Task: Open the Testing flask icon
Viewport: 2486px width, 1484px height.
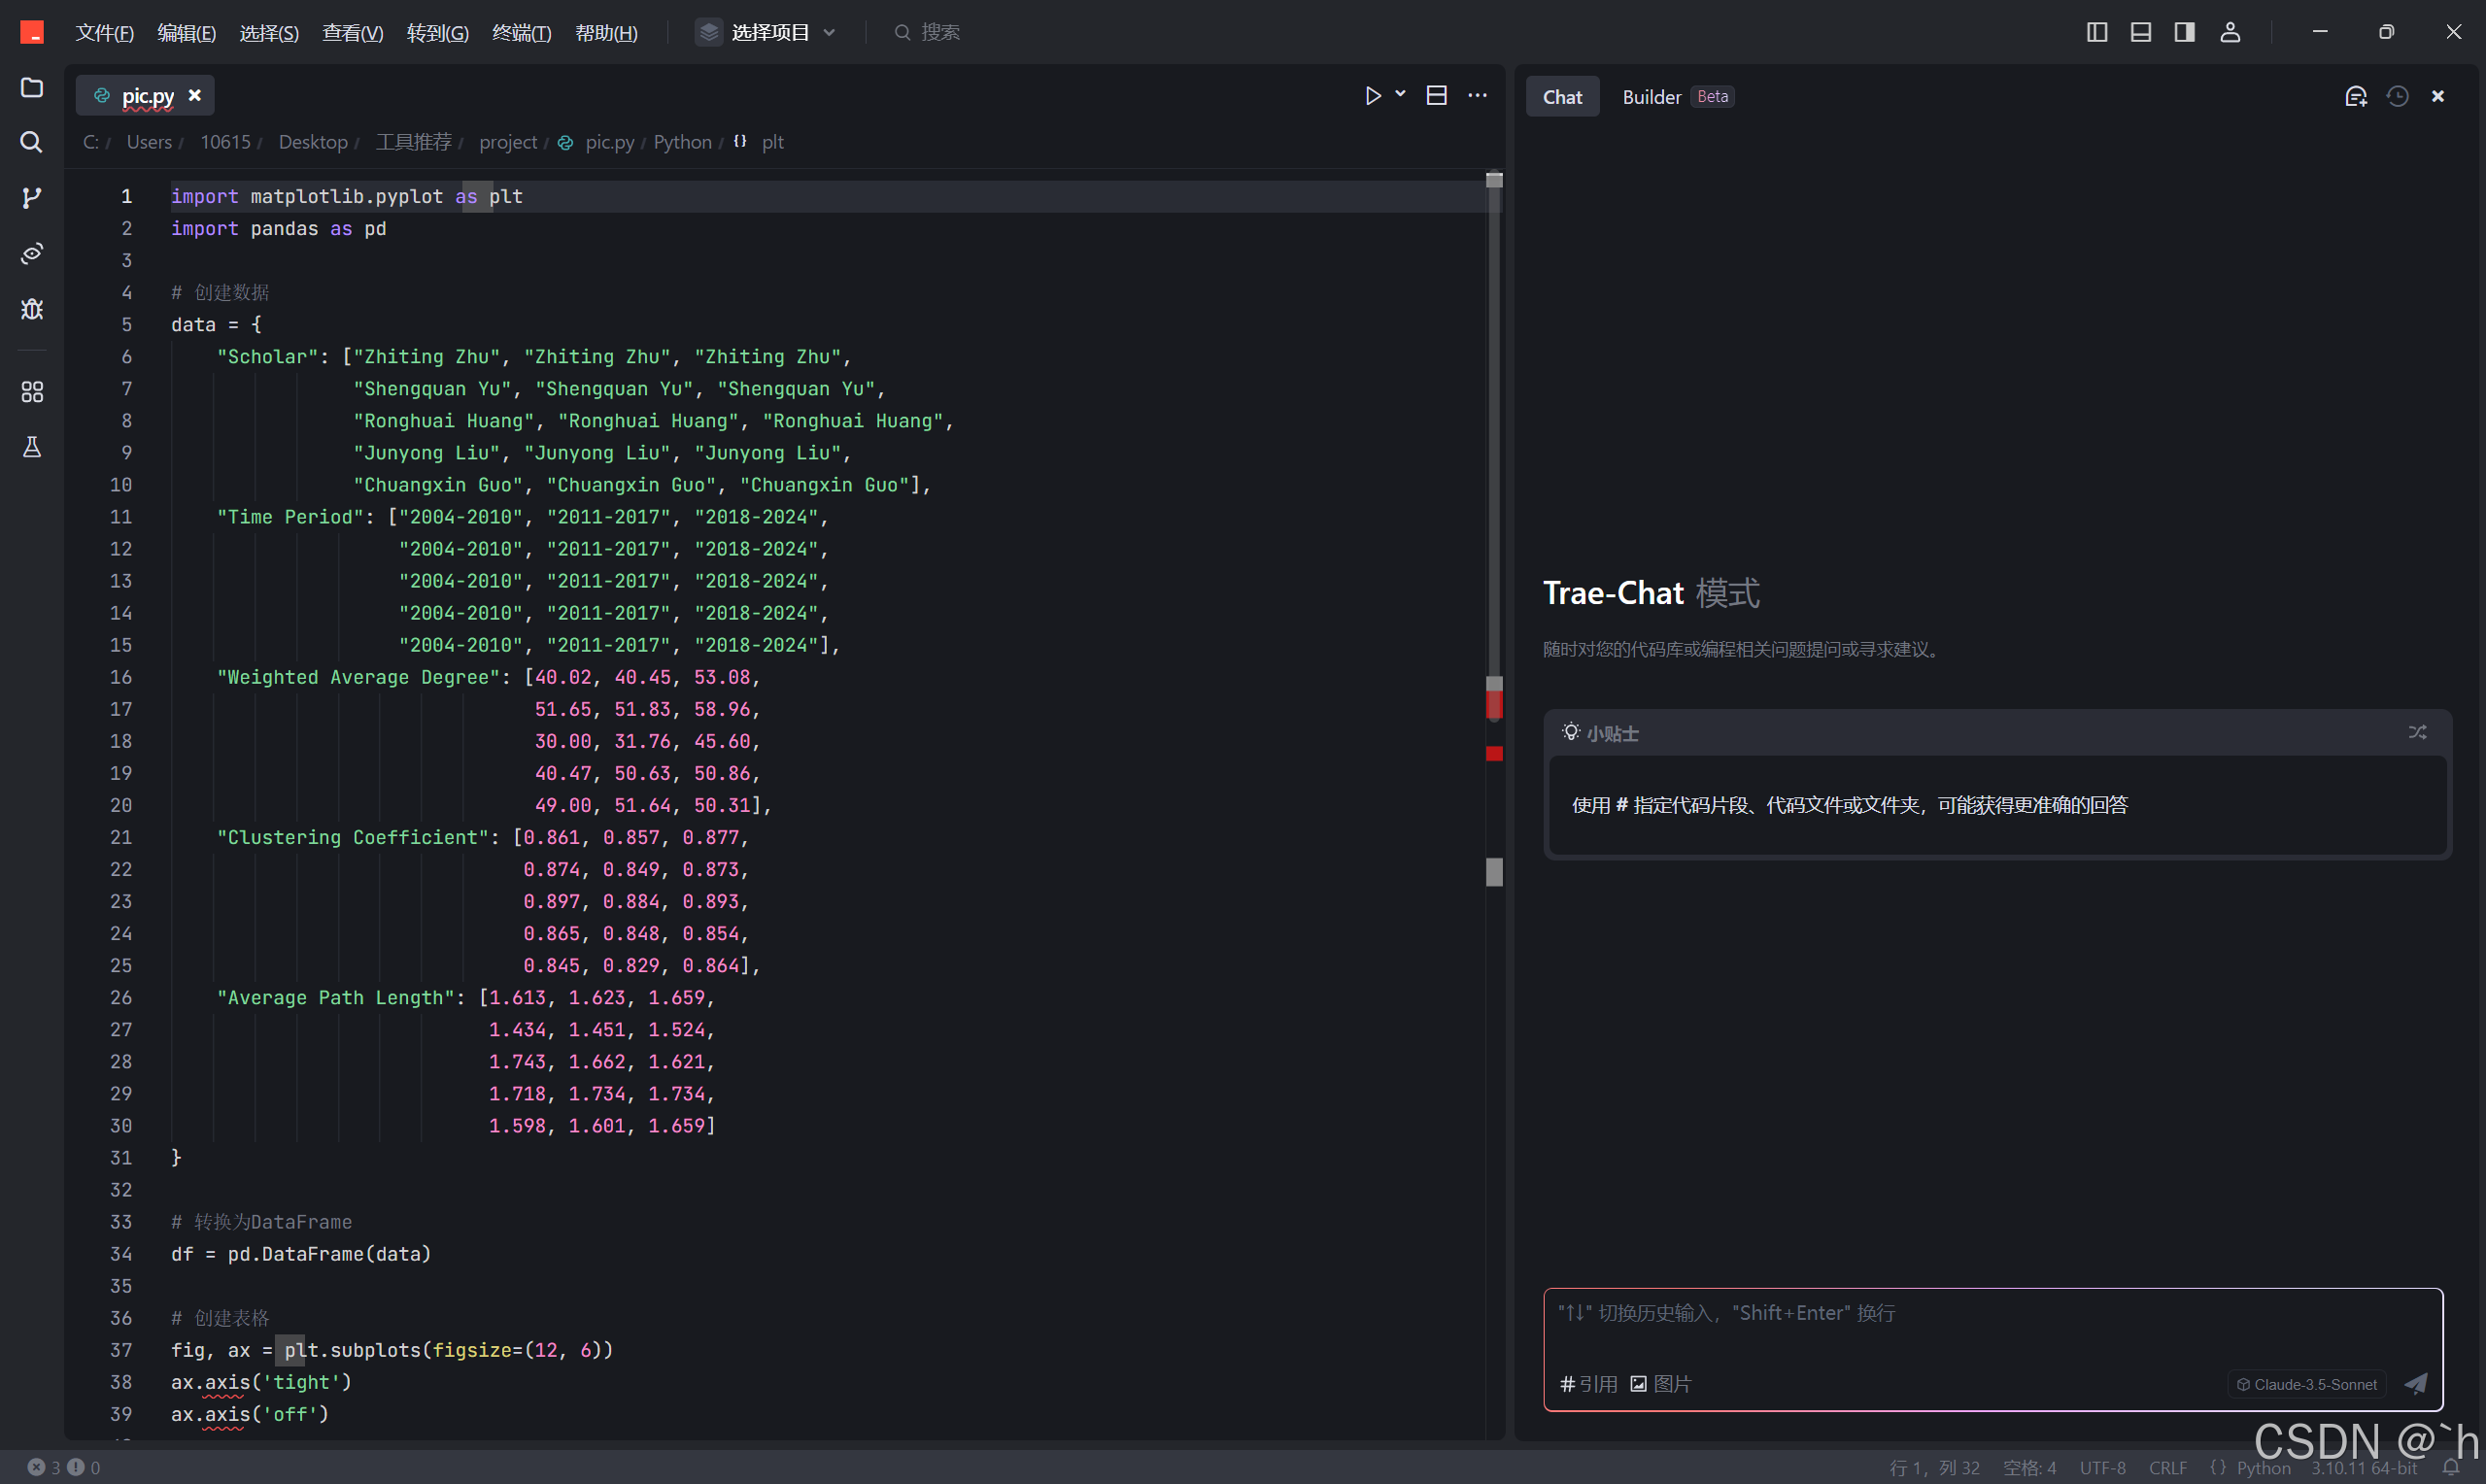Action: [32, 447]
